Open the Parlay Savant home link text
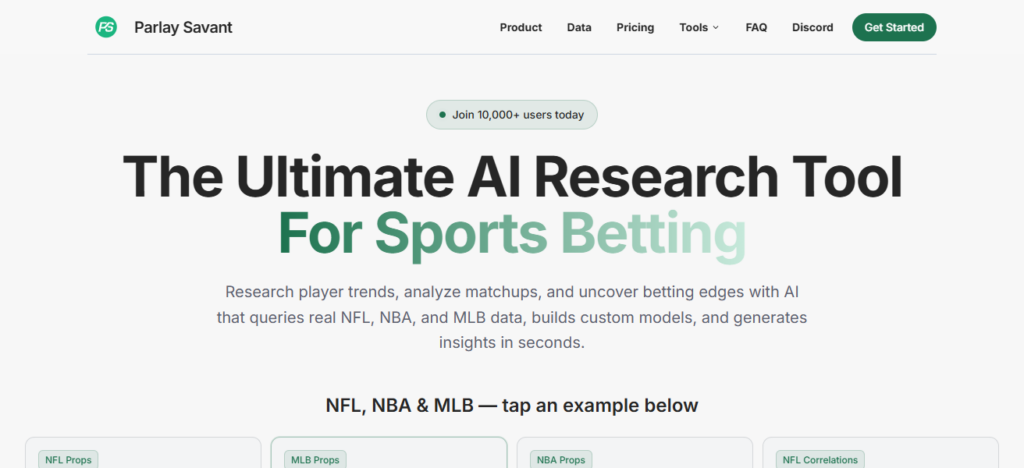 click(x=183, y=27)
